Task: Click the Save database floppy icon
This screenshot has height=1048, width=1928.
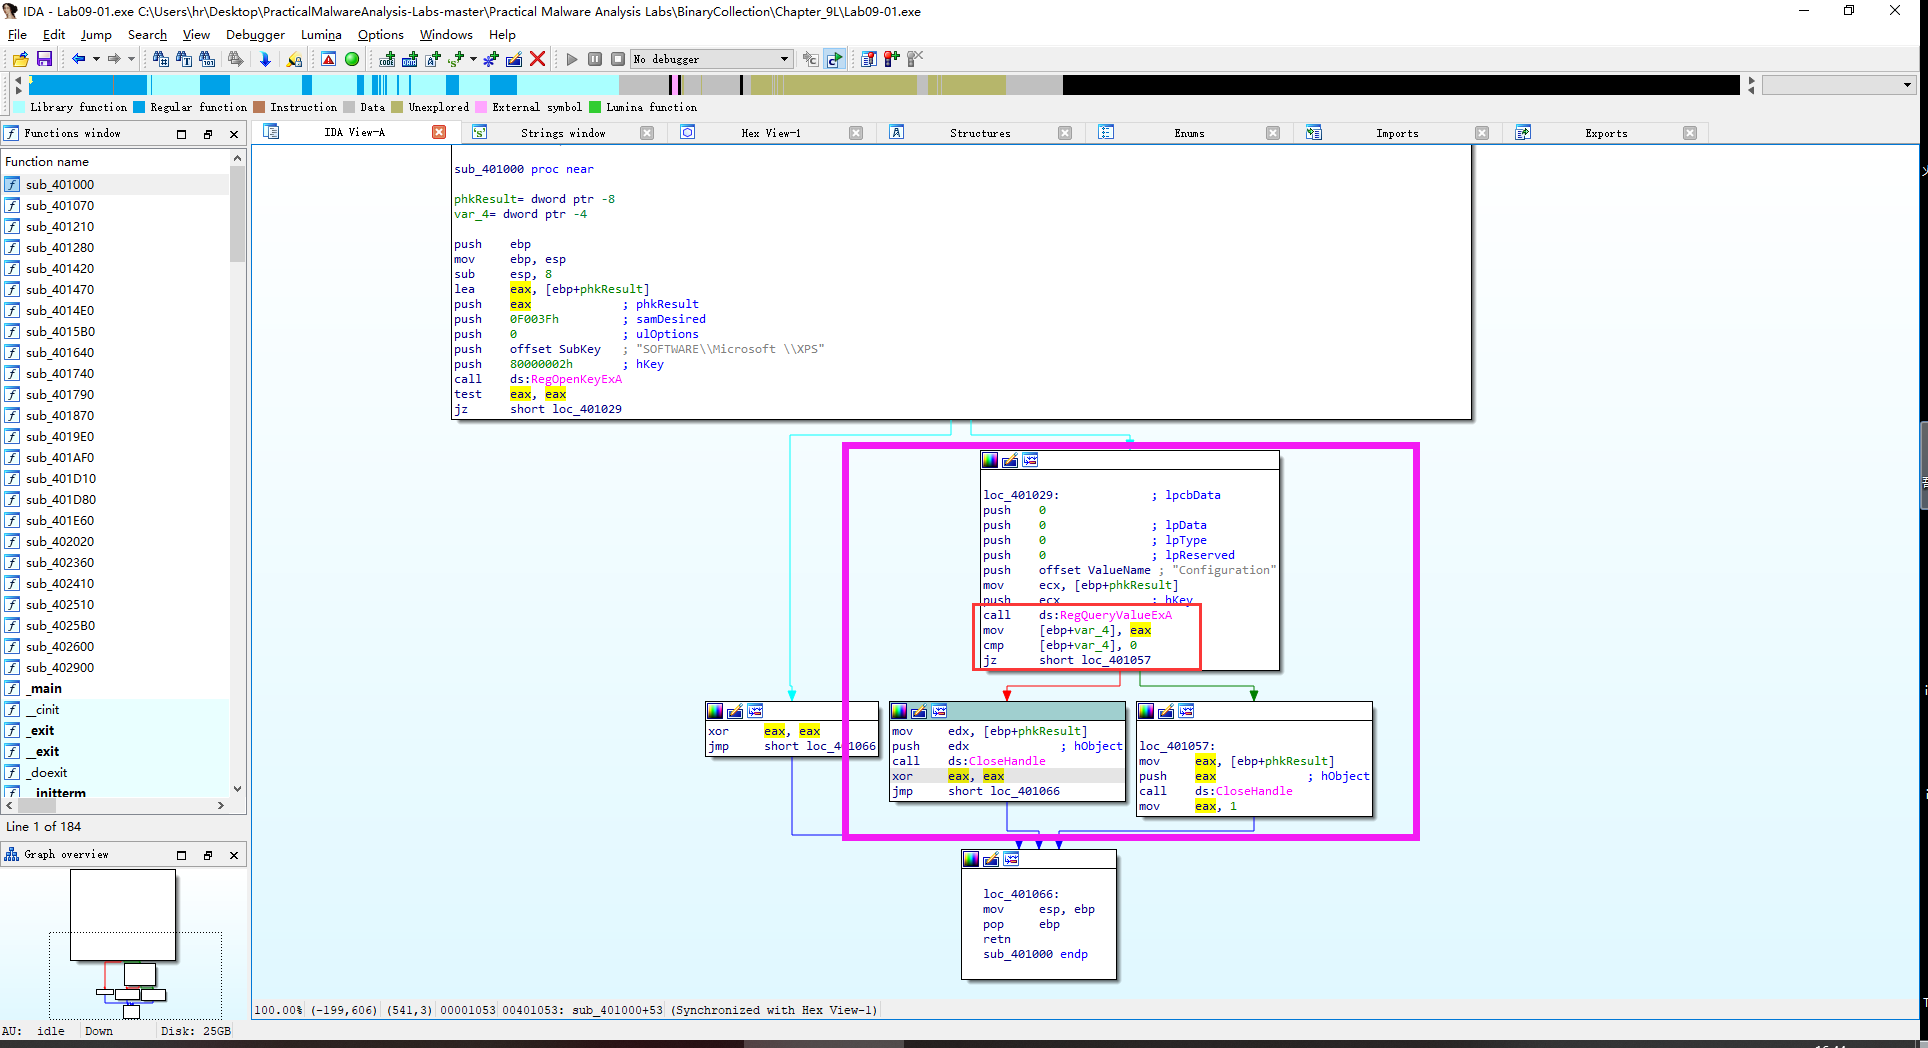Action: pyautogui.click(x=44, y=59)
